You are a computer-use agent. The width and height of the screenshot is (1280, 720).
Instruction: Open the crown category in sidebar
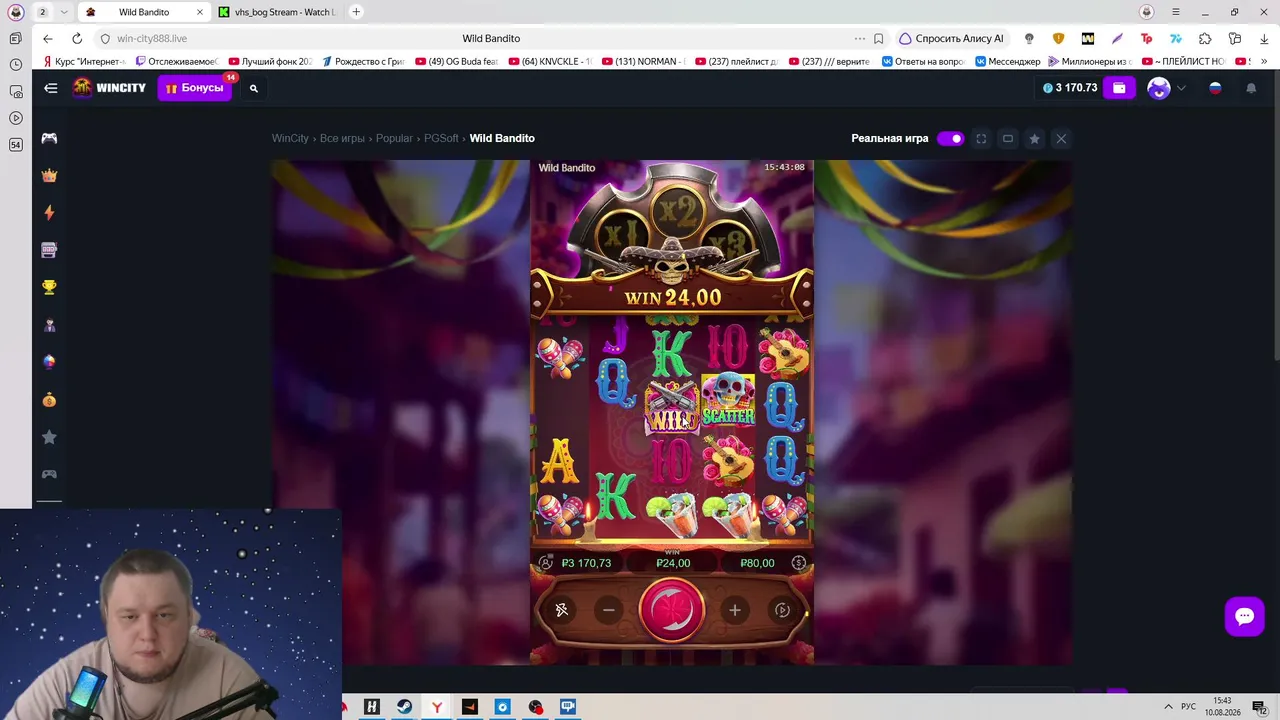click(49, 175)
